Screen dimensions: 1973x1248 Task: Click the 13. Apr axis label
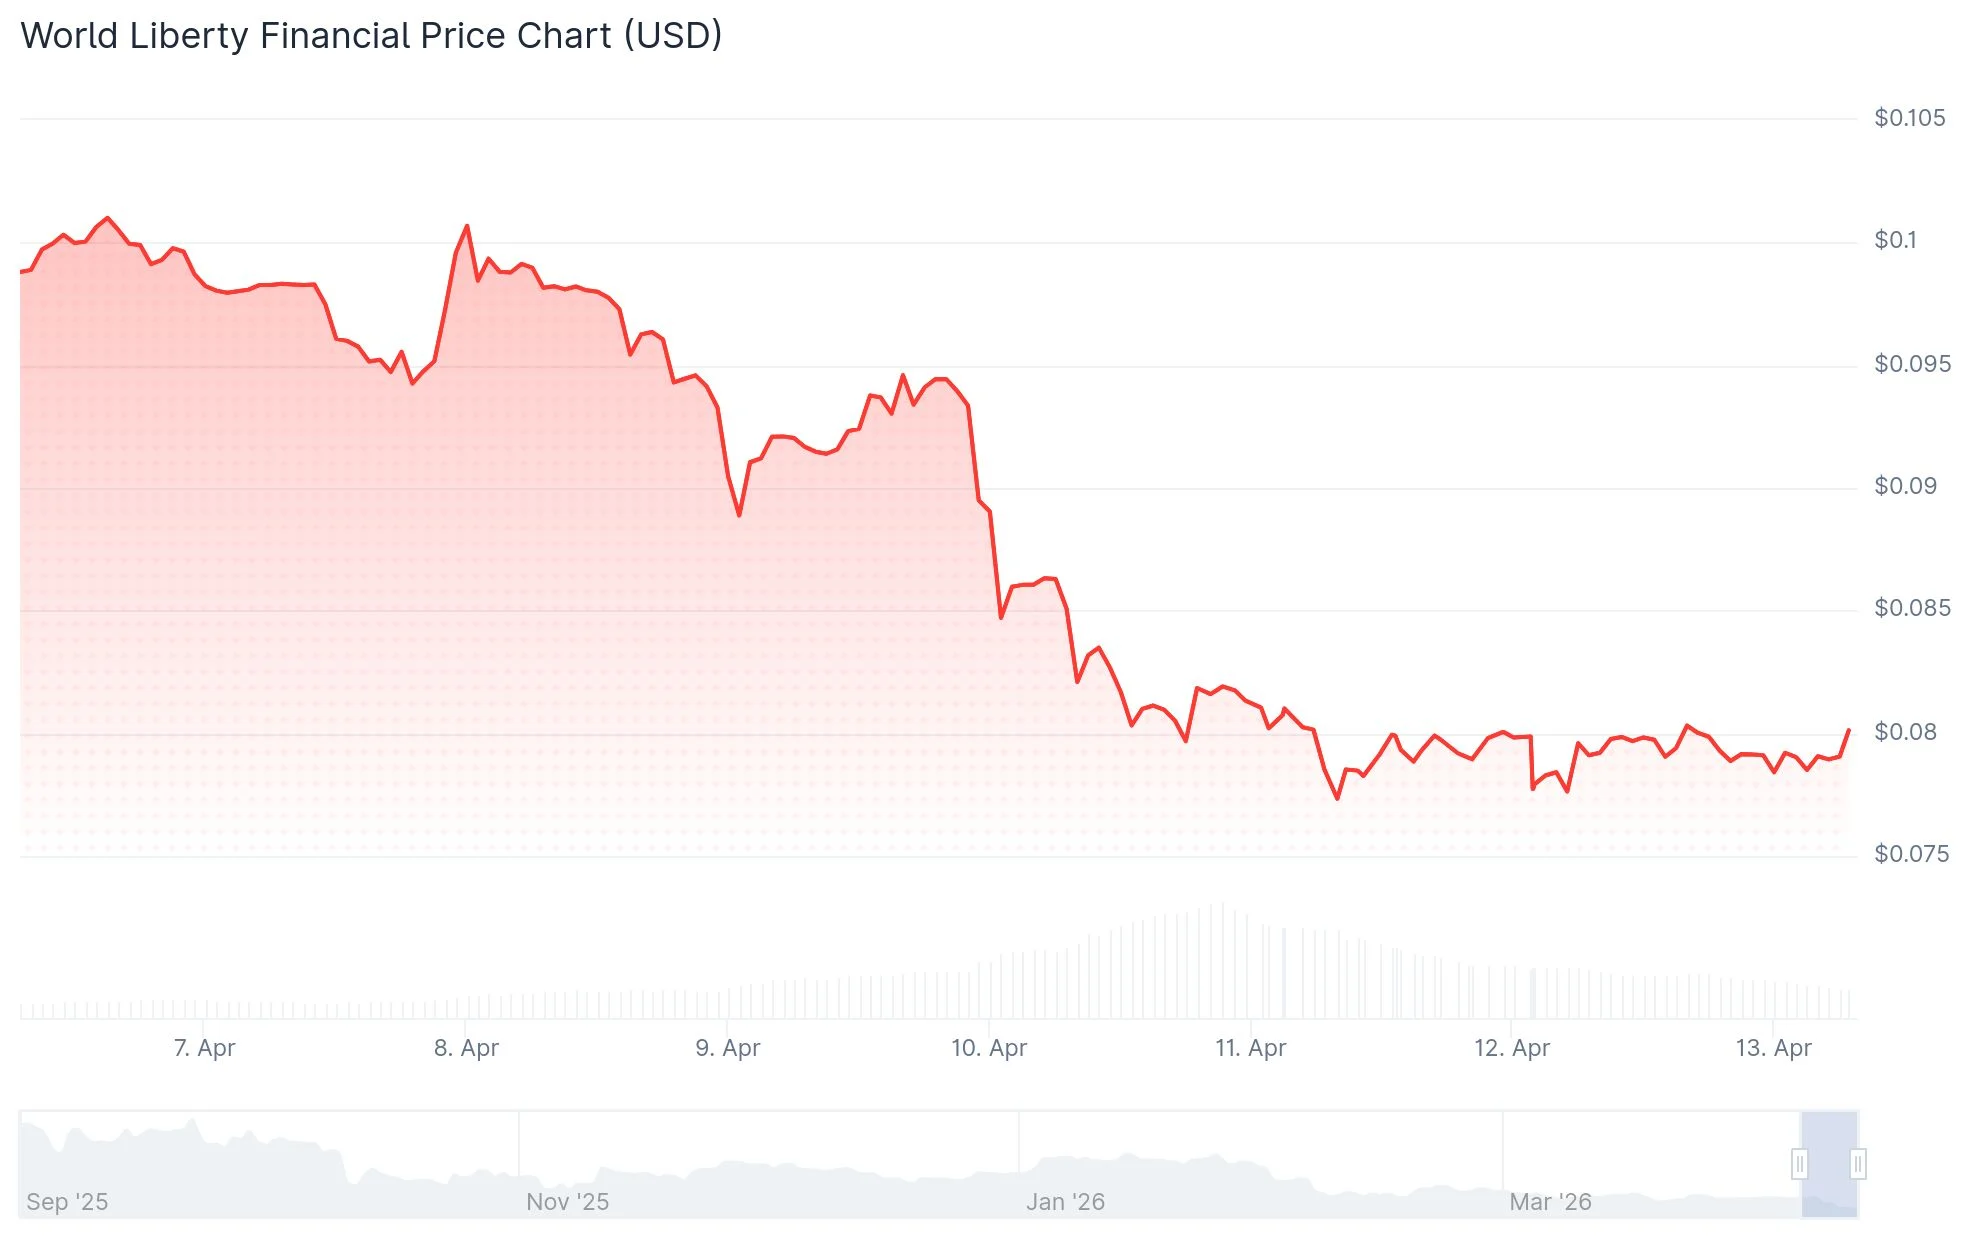click(1773, 1048)
